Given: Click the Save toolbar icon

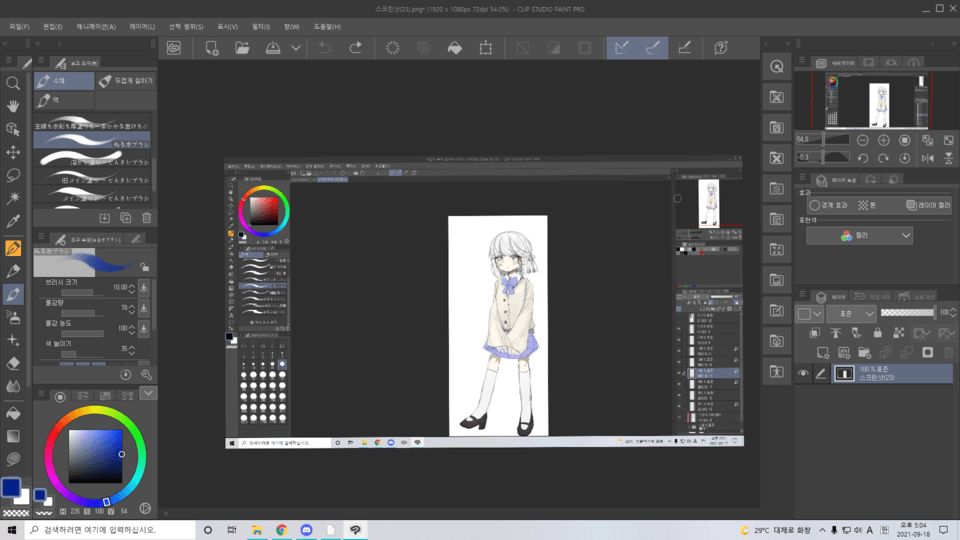Looking at the screenshot, I should [x=272, y=48].
